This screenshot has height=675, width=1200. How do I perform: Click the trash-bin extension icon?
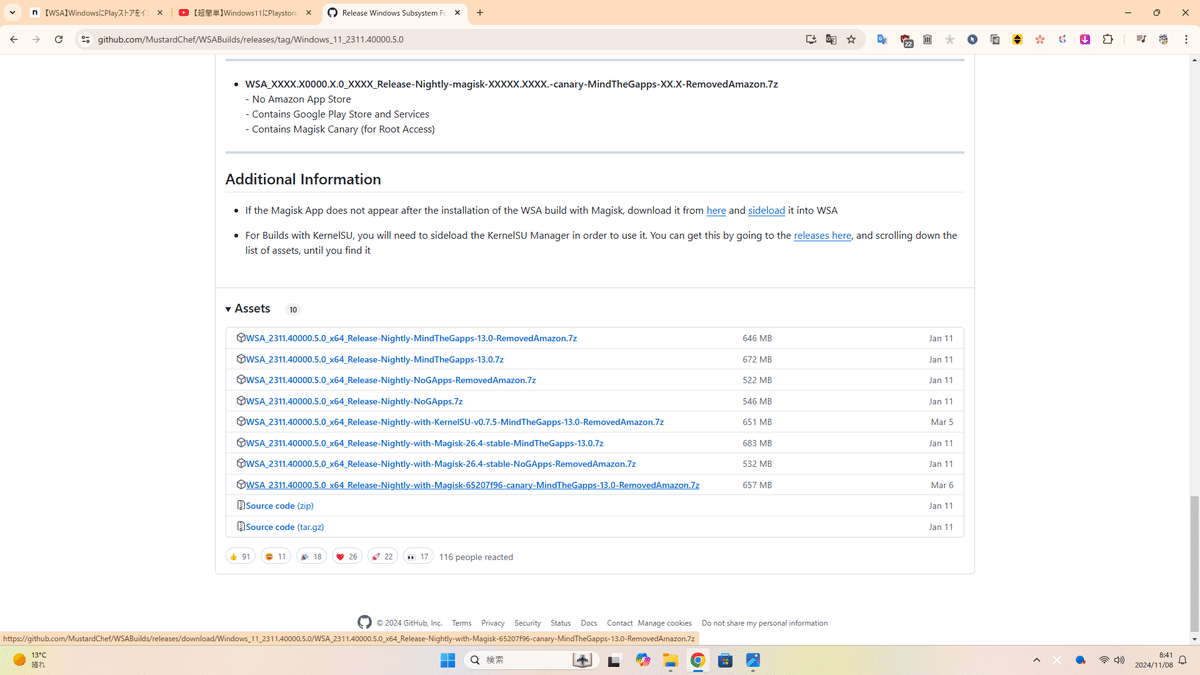pos(927,39)
